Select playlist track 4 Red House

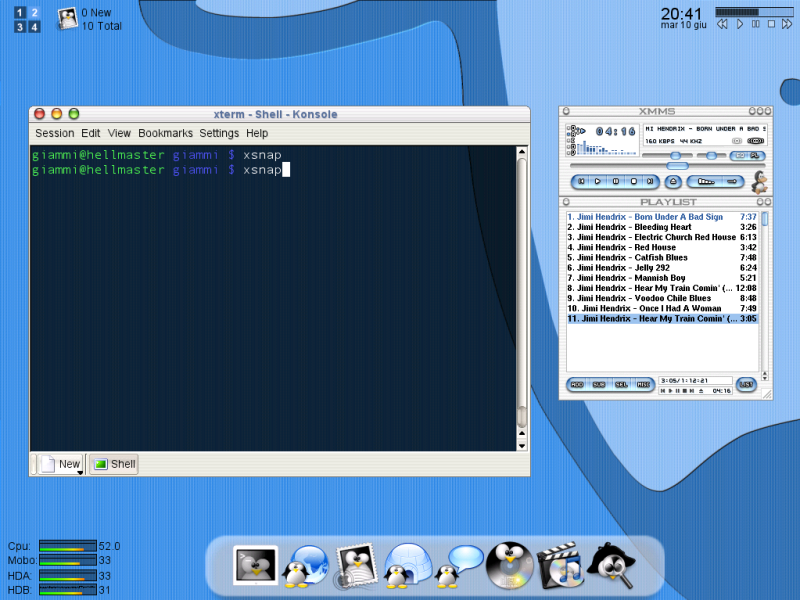click(662, 247)
